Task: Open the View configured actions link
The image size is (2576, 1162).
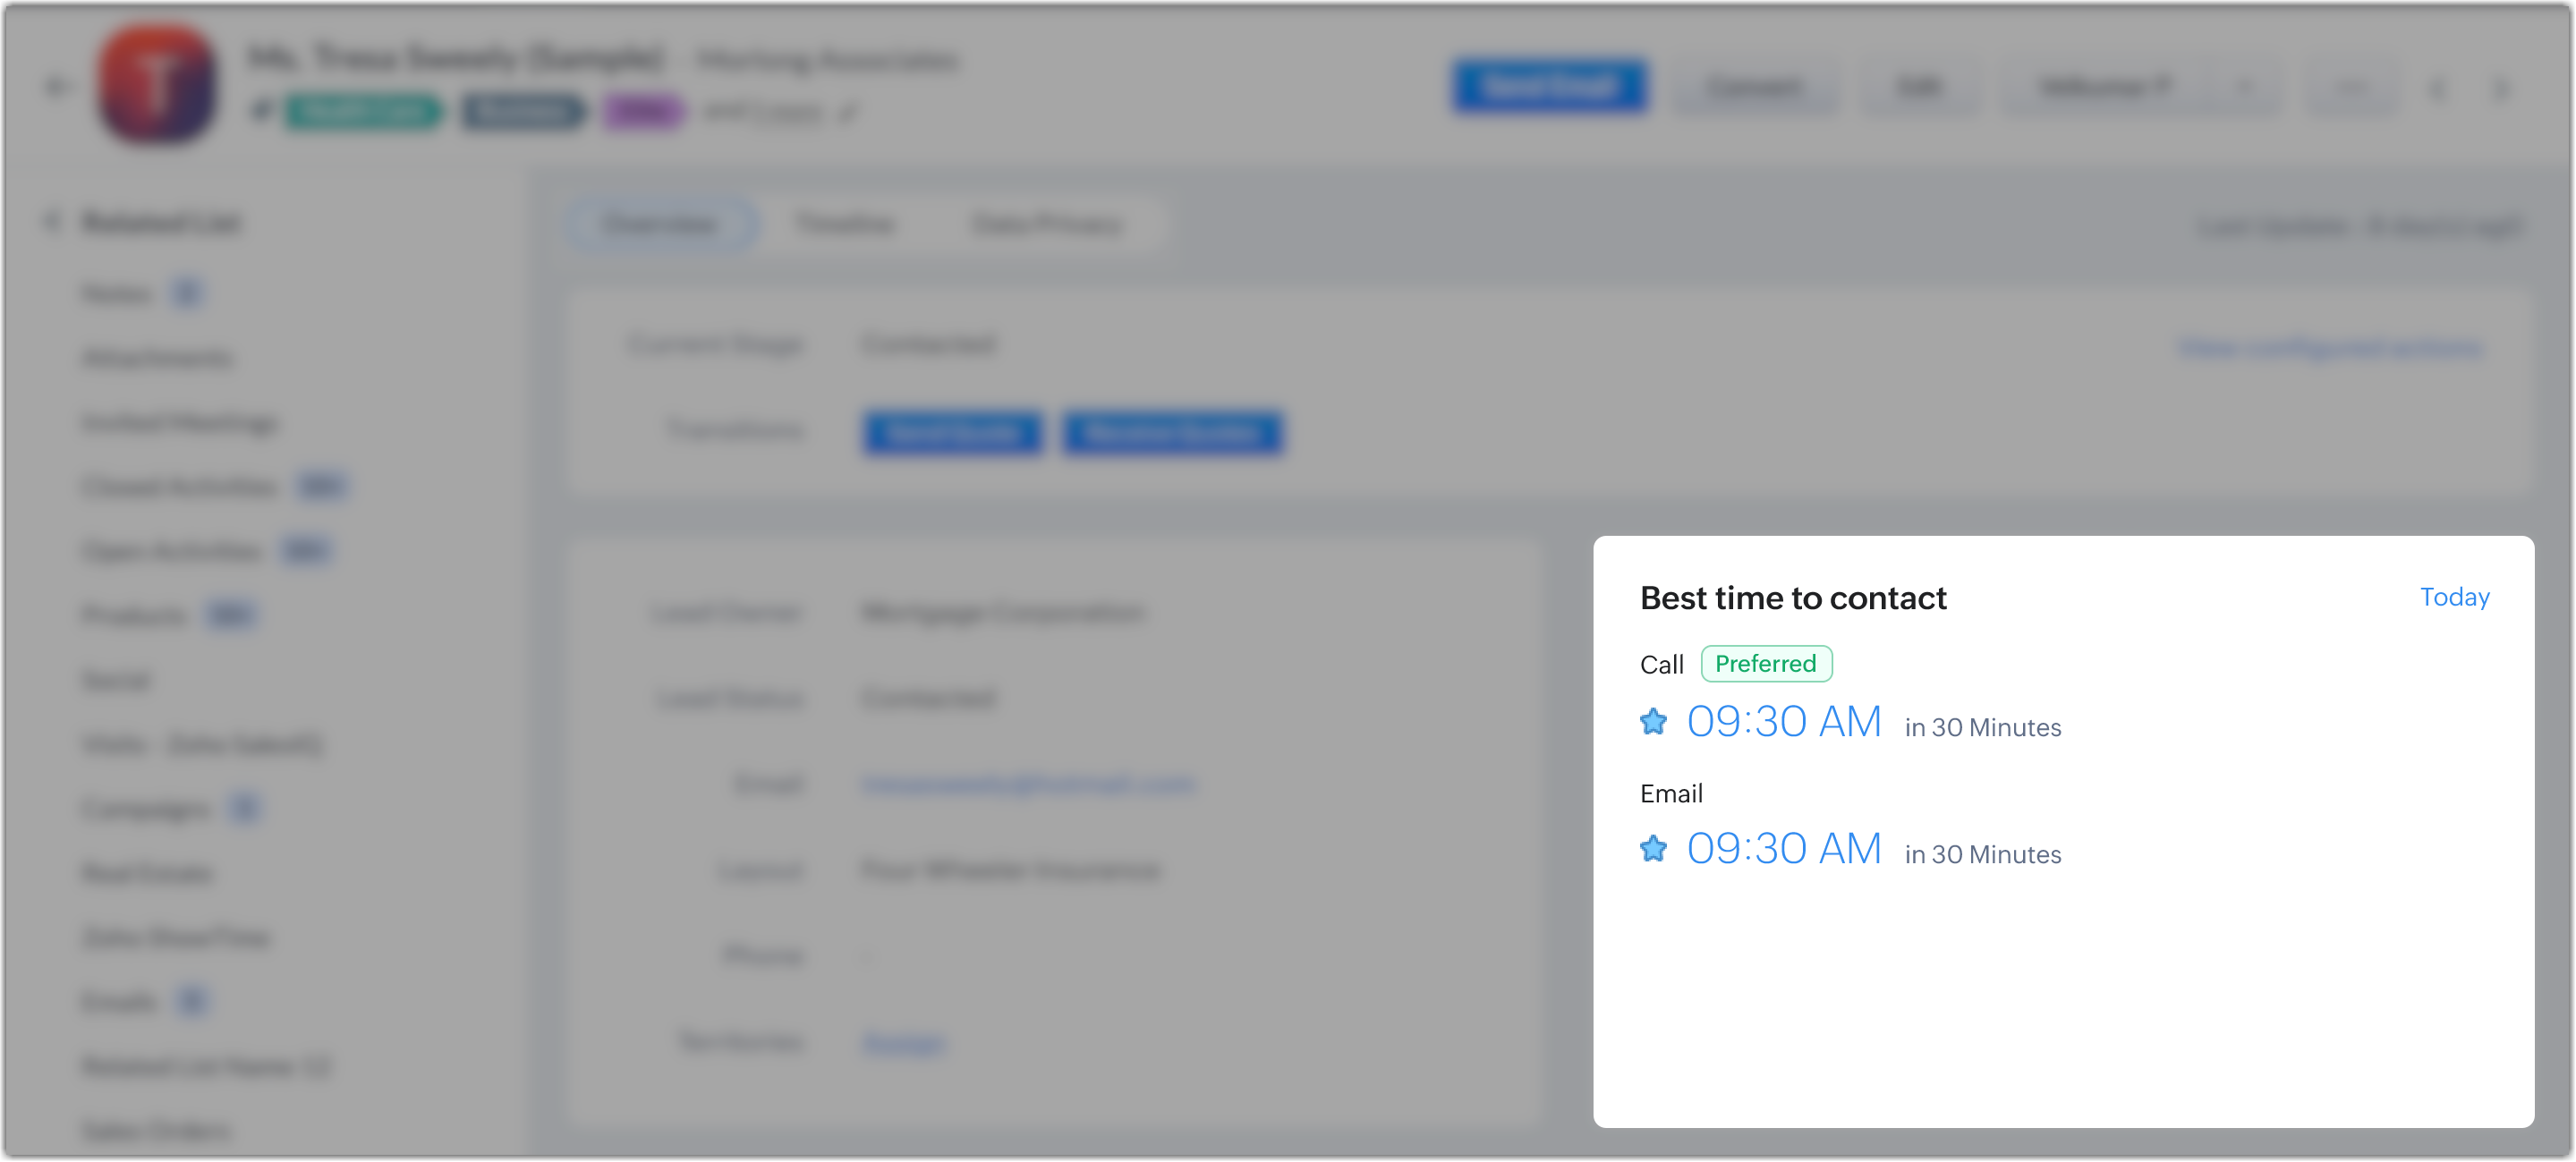Action: (x=2330, y=347)
